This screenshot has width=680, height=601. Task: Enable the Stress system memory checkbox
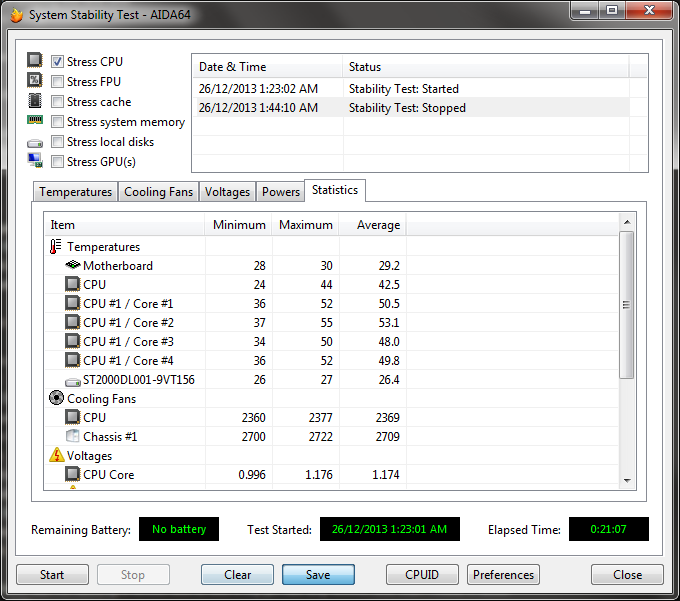[57, 121]
